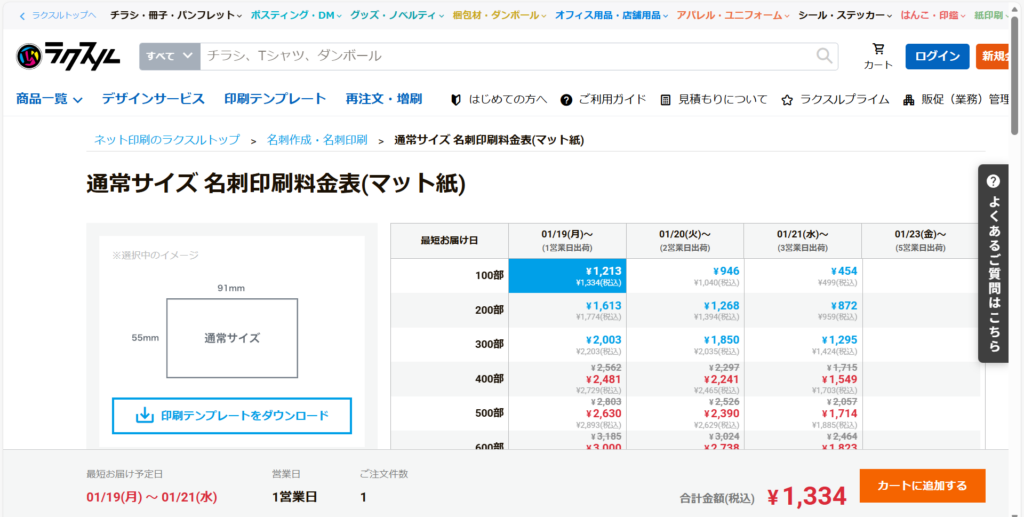Click カートに追加する button

[922, 486]
